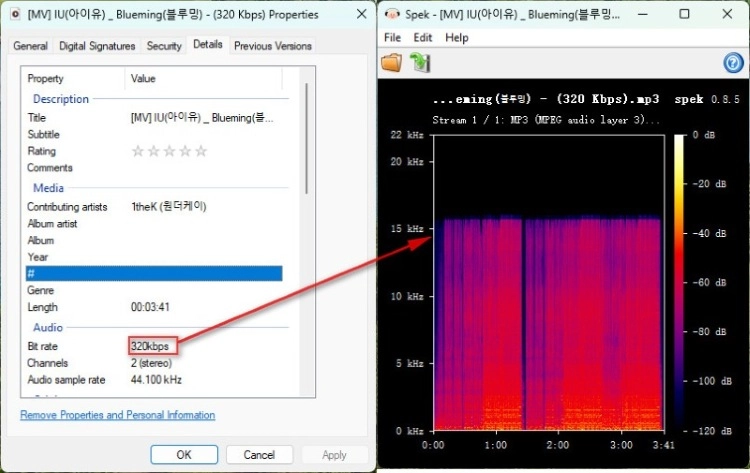Switch to the General tab

[x=31, y=46]
